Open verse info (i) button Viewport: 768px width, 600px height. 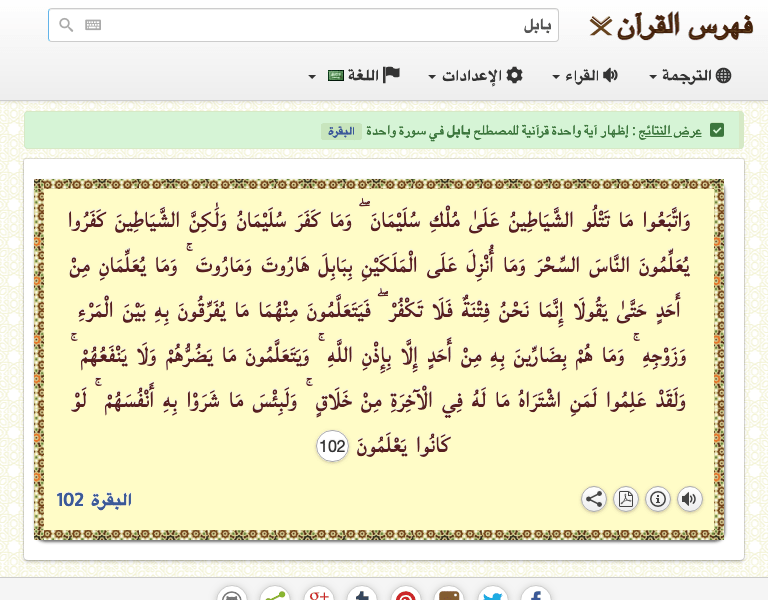pyautogui.click(x=658, y=499)
